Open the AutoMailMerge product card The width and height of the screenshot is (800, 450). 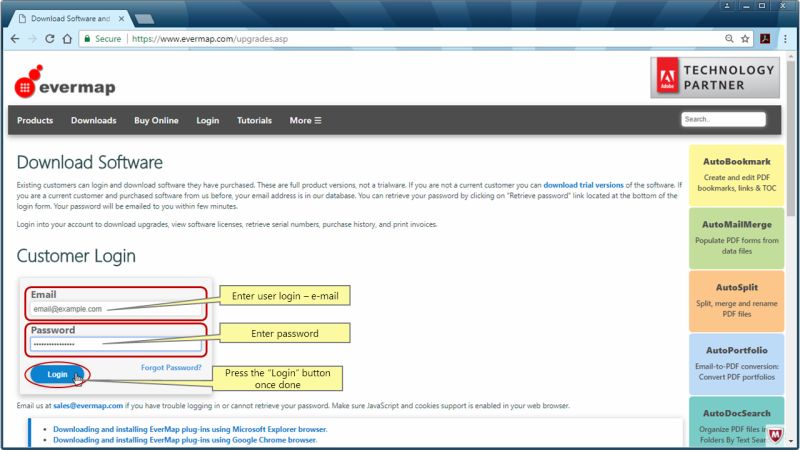(736, 238)
